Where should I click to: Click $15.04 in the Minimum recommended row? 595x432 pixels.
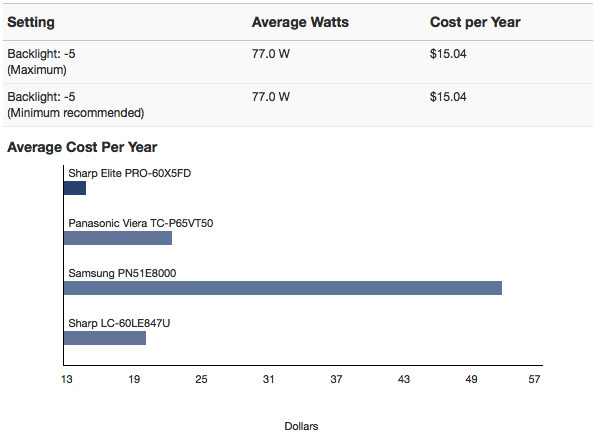[x=448, y=97]
